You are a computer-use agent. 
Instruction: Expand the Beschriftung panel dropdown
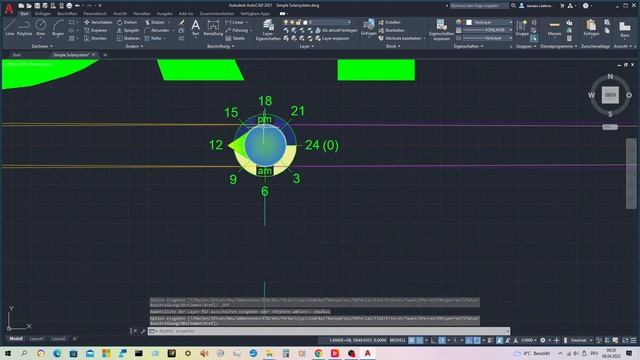[x=220, y=46]
